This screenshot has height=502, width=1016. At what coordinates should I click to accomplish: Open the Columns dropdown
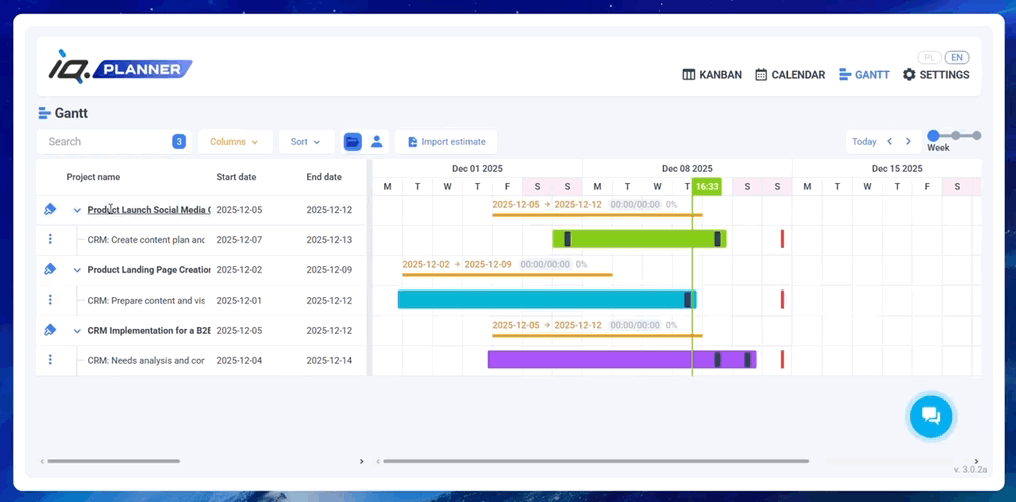pos(234,142)
